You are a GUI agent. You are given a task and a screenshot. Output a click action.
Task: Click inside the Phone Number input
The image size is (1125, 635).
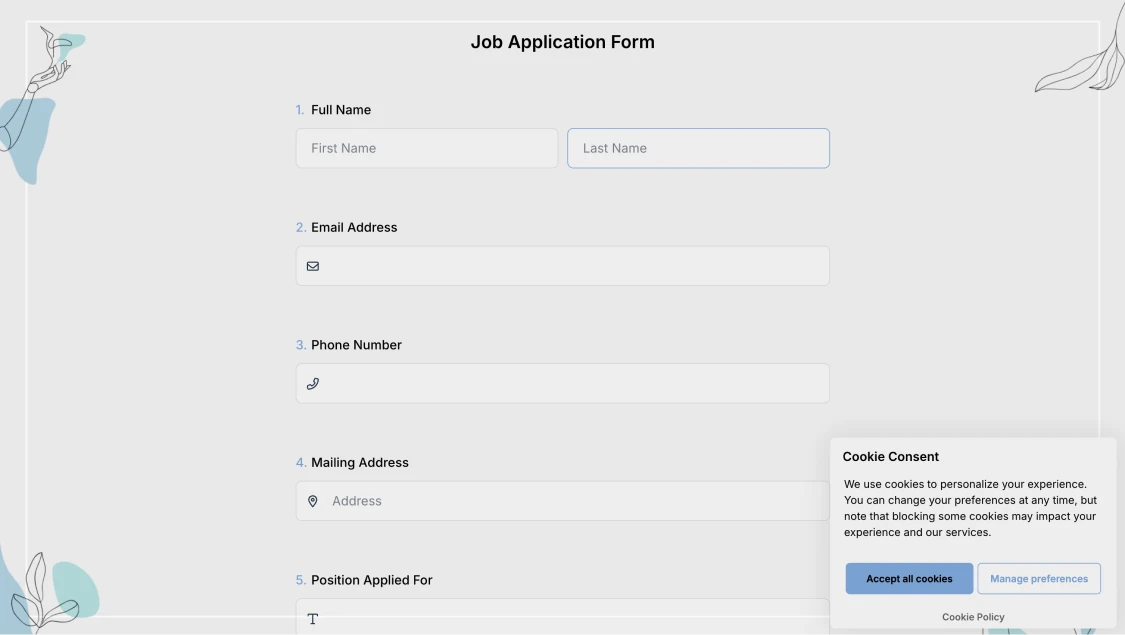563,383
